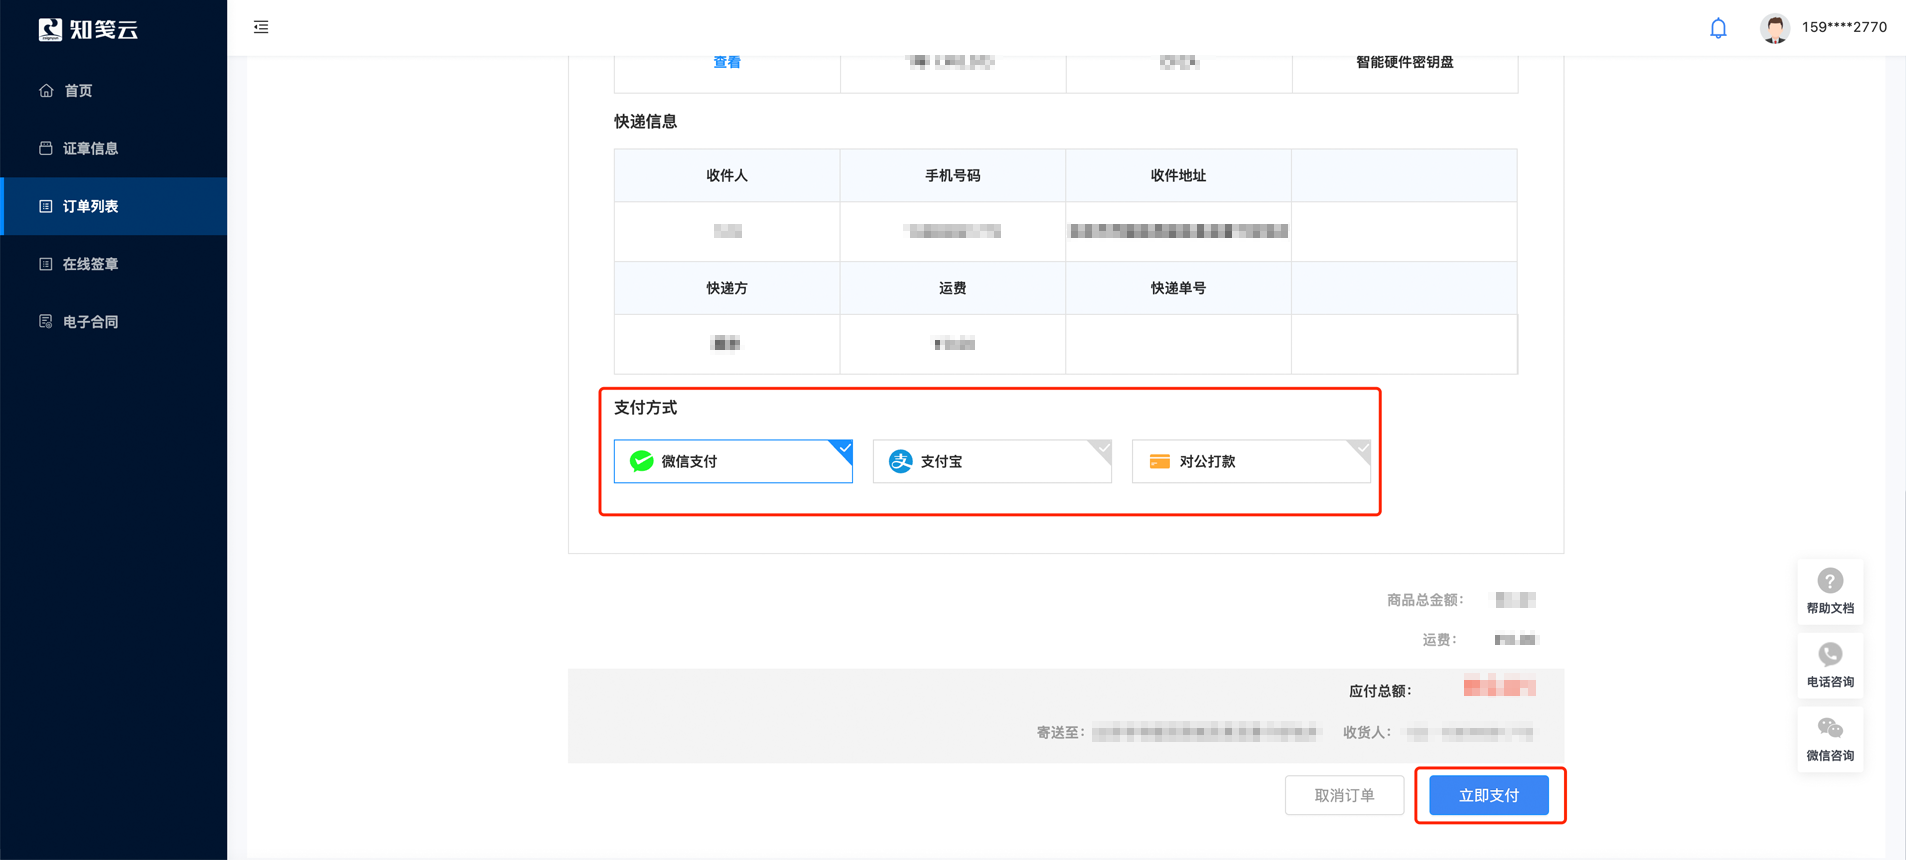
Task: Click the 运费 header cell in table
Action: pyautogui.click(x=953, y=288)
